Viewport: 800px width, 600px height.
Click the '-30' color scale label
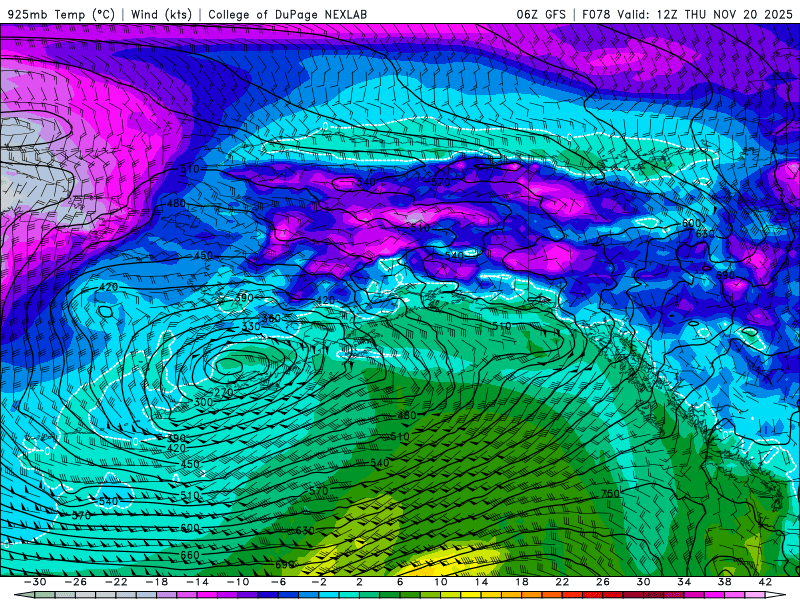(x=35, y=582)
